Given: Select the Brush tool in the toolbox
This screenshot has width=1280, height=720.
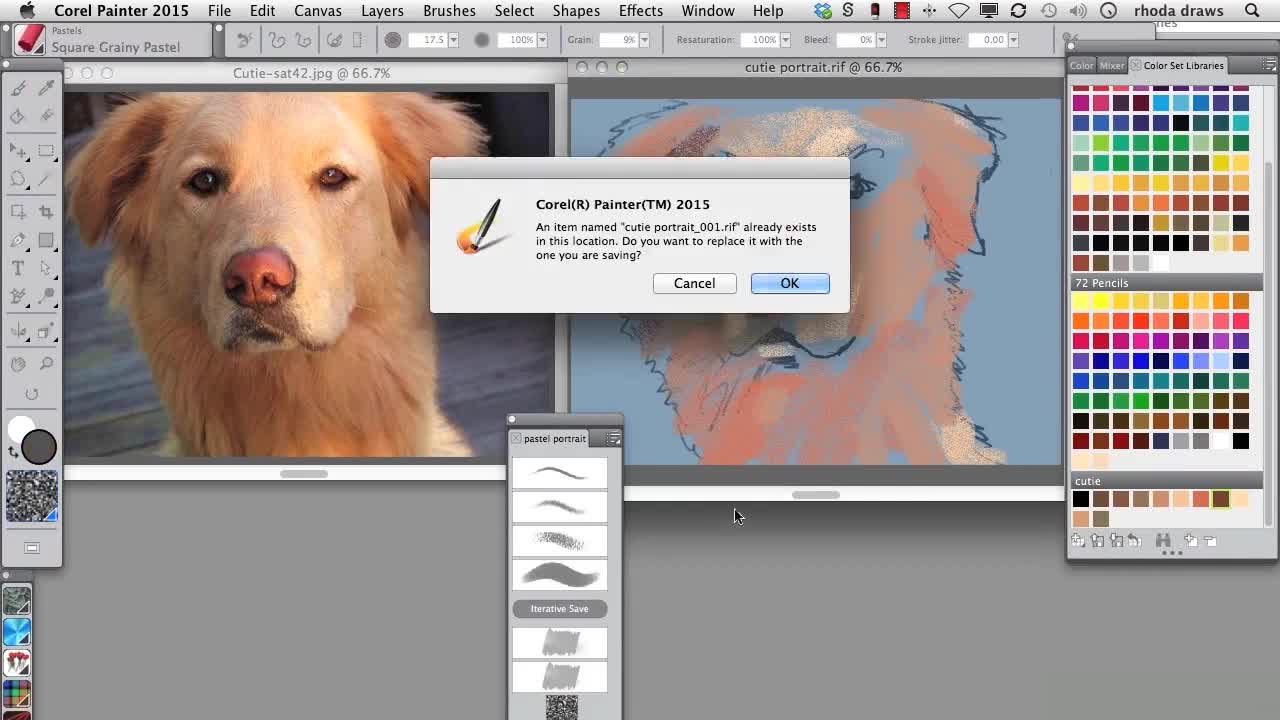Looking at the screenshot, I should tap(18, 89).
